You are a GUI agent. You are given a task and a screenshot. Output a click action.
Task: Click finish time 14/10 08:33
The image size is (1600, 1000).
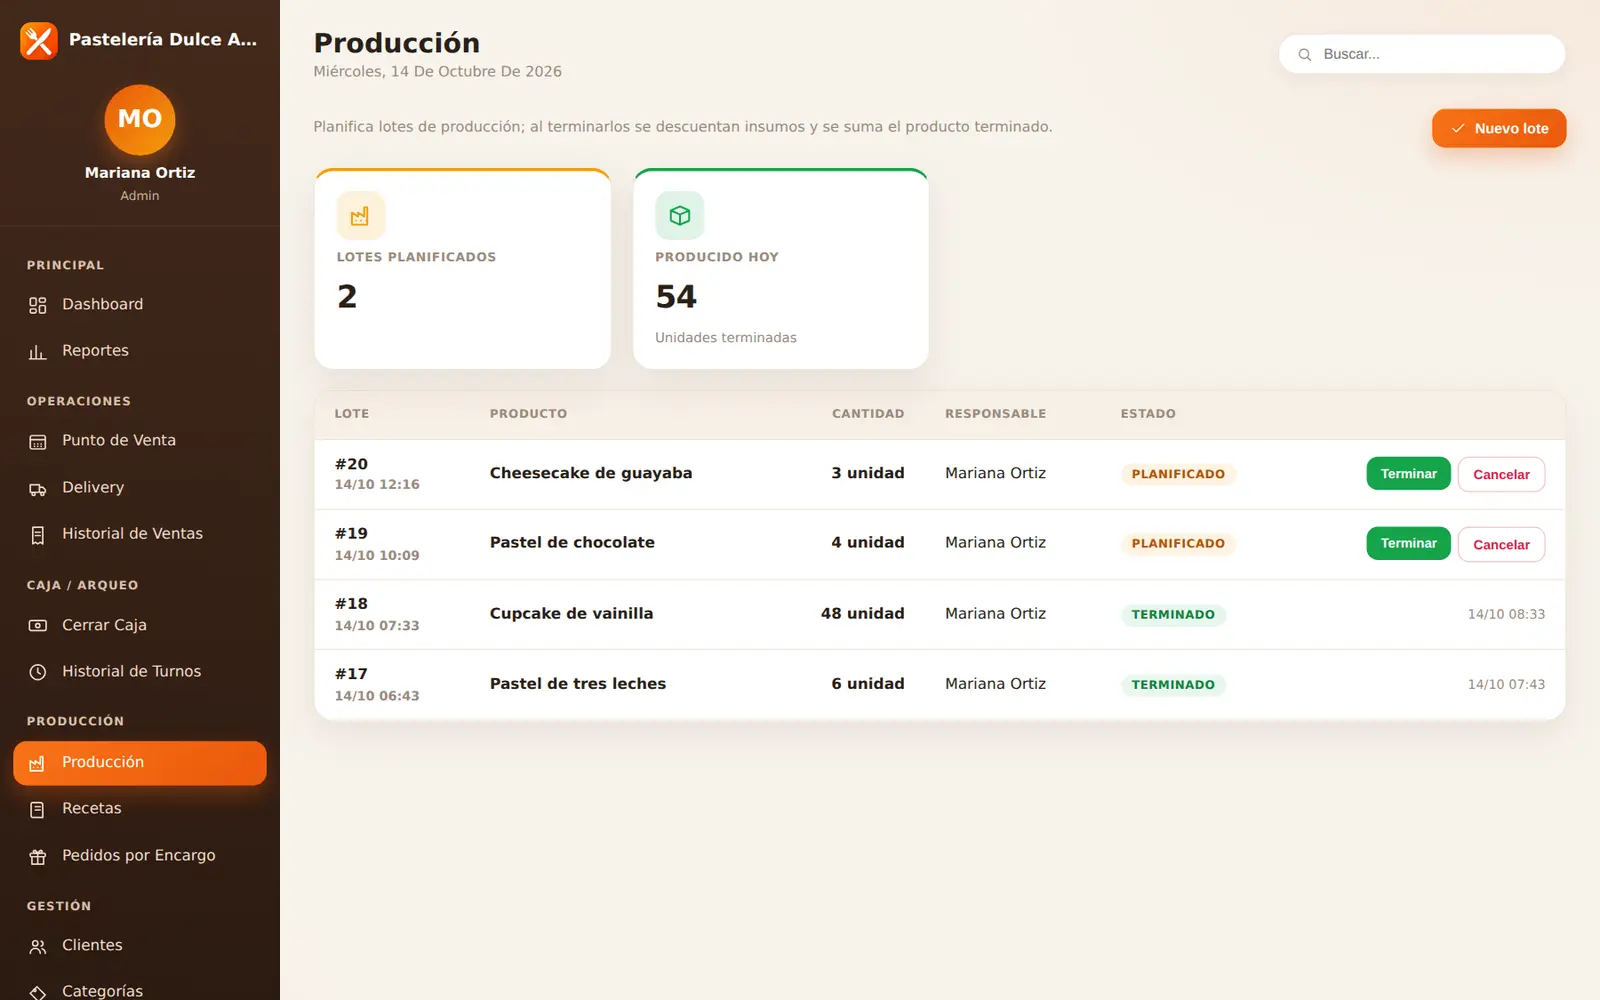1506,614
